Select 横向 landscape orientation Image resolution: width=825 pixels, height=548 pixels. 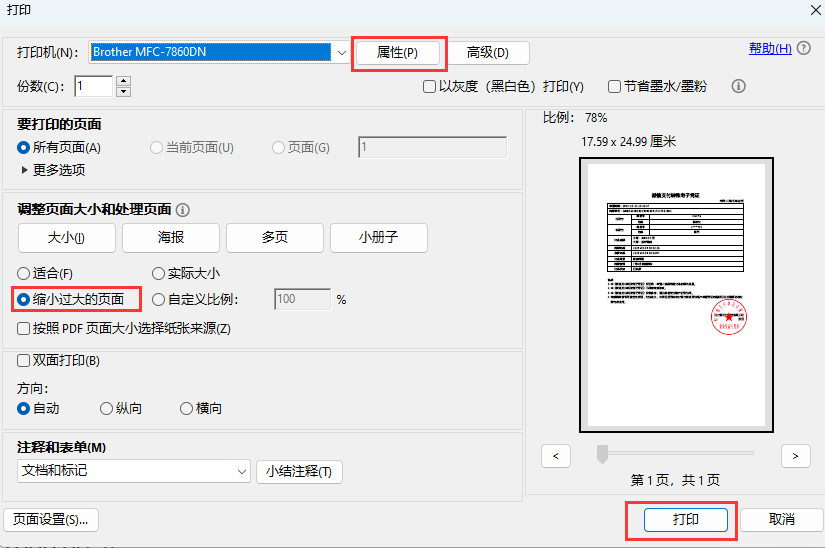[186, 408]
